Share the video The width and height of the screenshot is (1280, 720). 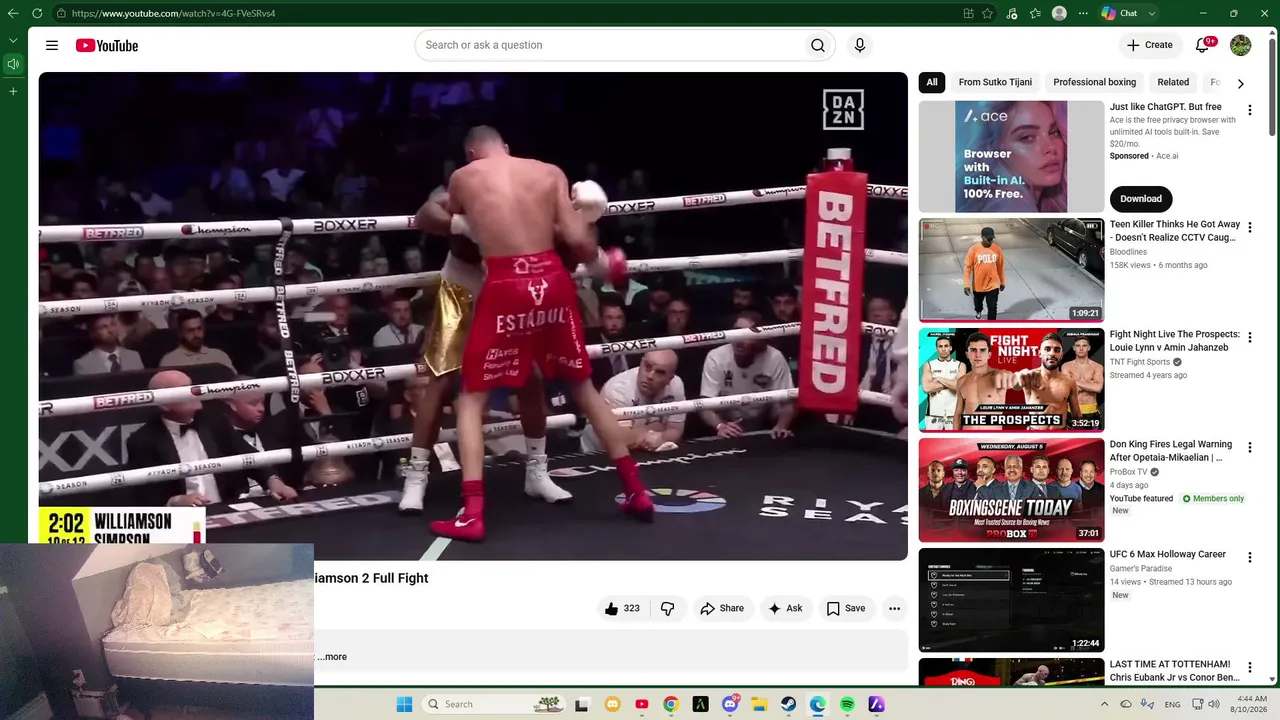click(722, 608)
